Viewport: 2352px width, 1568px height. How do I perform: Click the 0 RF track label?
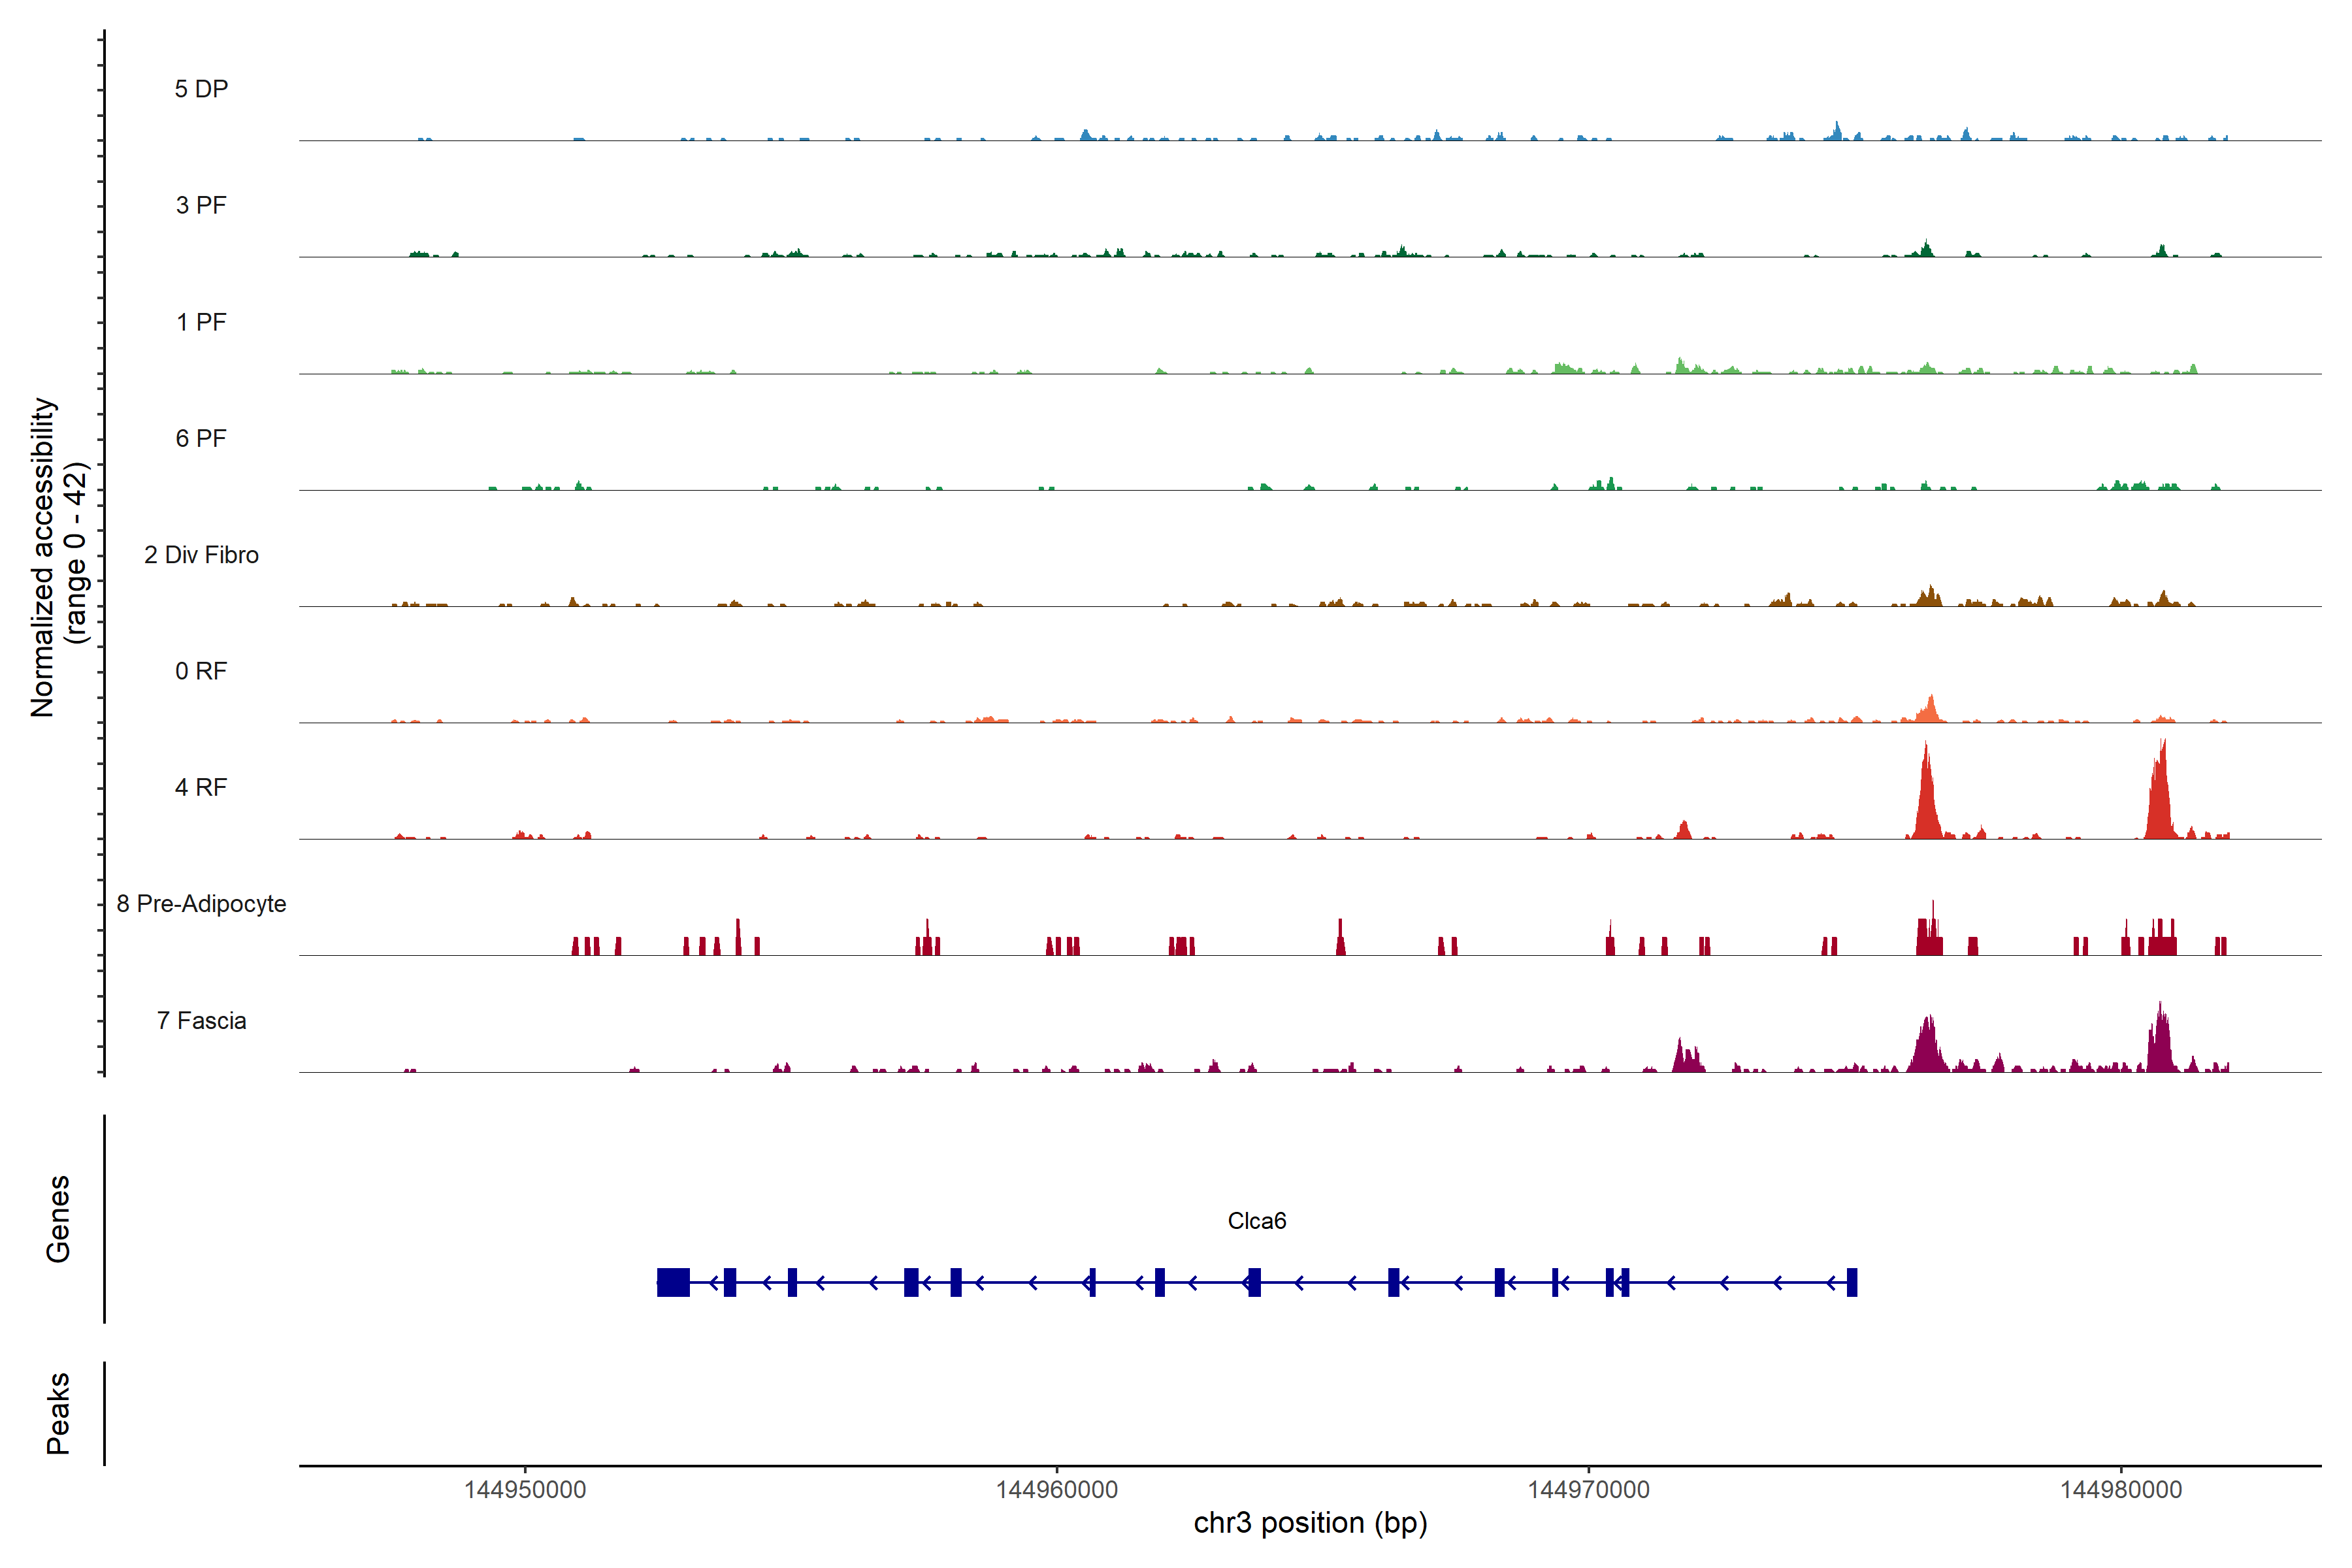(201, 671)
